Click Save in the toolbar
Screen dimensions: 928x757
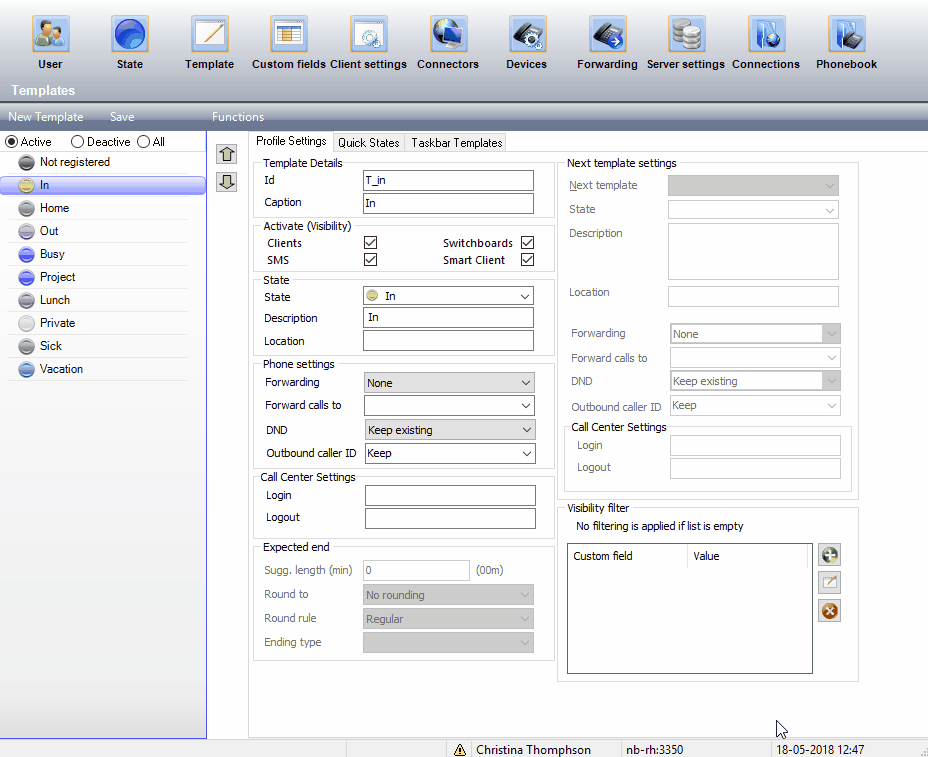(x=122, y=117)
